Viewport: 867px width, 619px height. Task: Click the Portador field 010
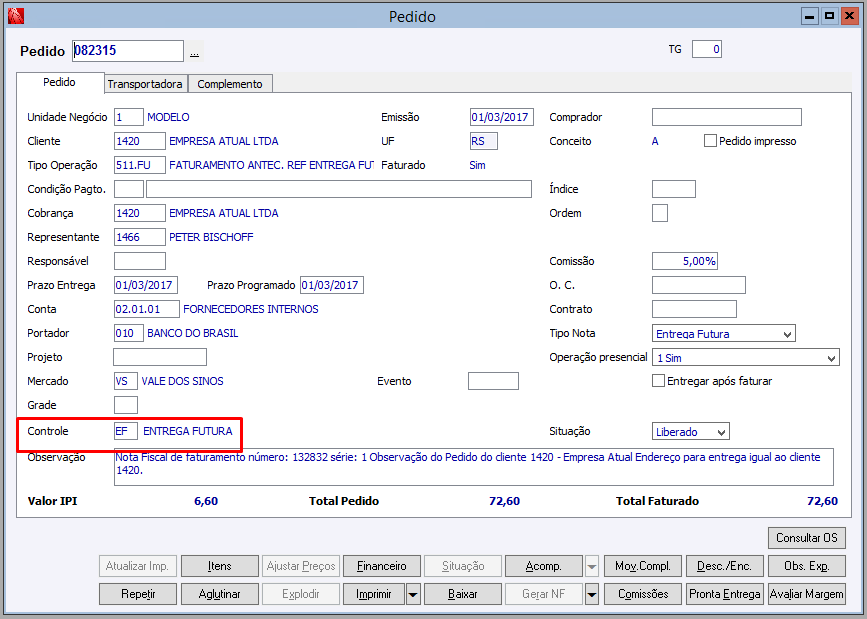pyautogui.click(x=129, y=333)
